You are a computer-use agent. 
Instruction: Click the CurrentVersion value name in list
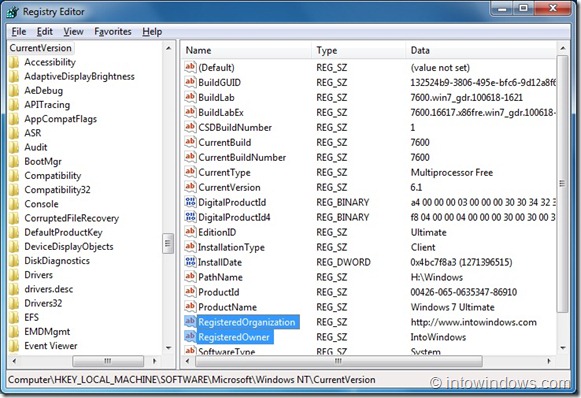(229, 188)
